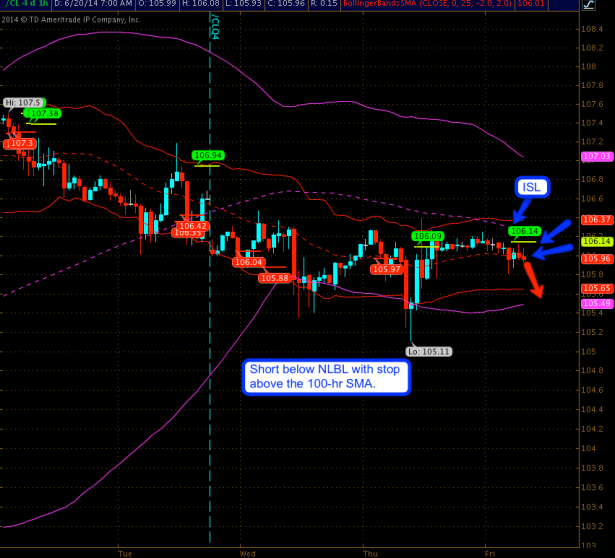The image size is (615, 558).
Task: Click the ISL annotation box
Action: [530, 187]
